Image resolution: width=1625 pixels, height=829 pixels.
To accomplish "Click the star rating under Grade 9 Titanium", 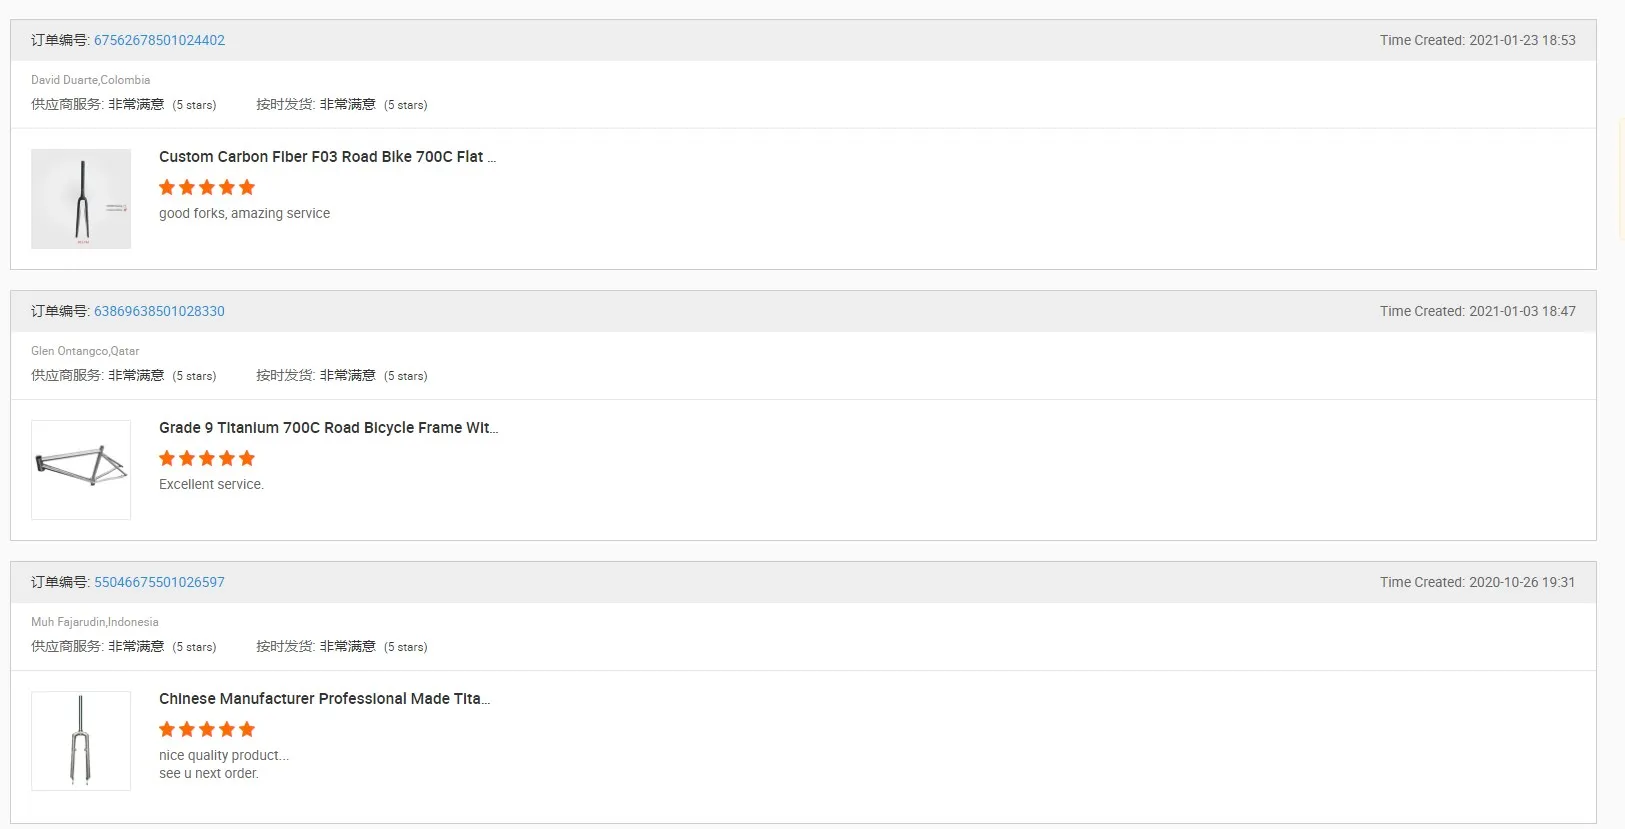I will tap(207, 459).
